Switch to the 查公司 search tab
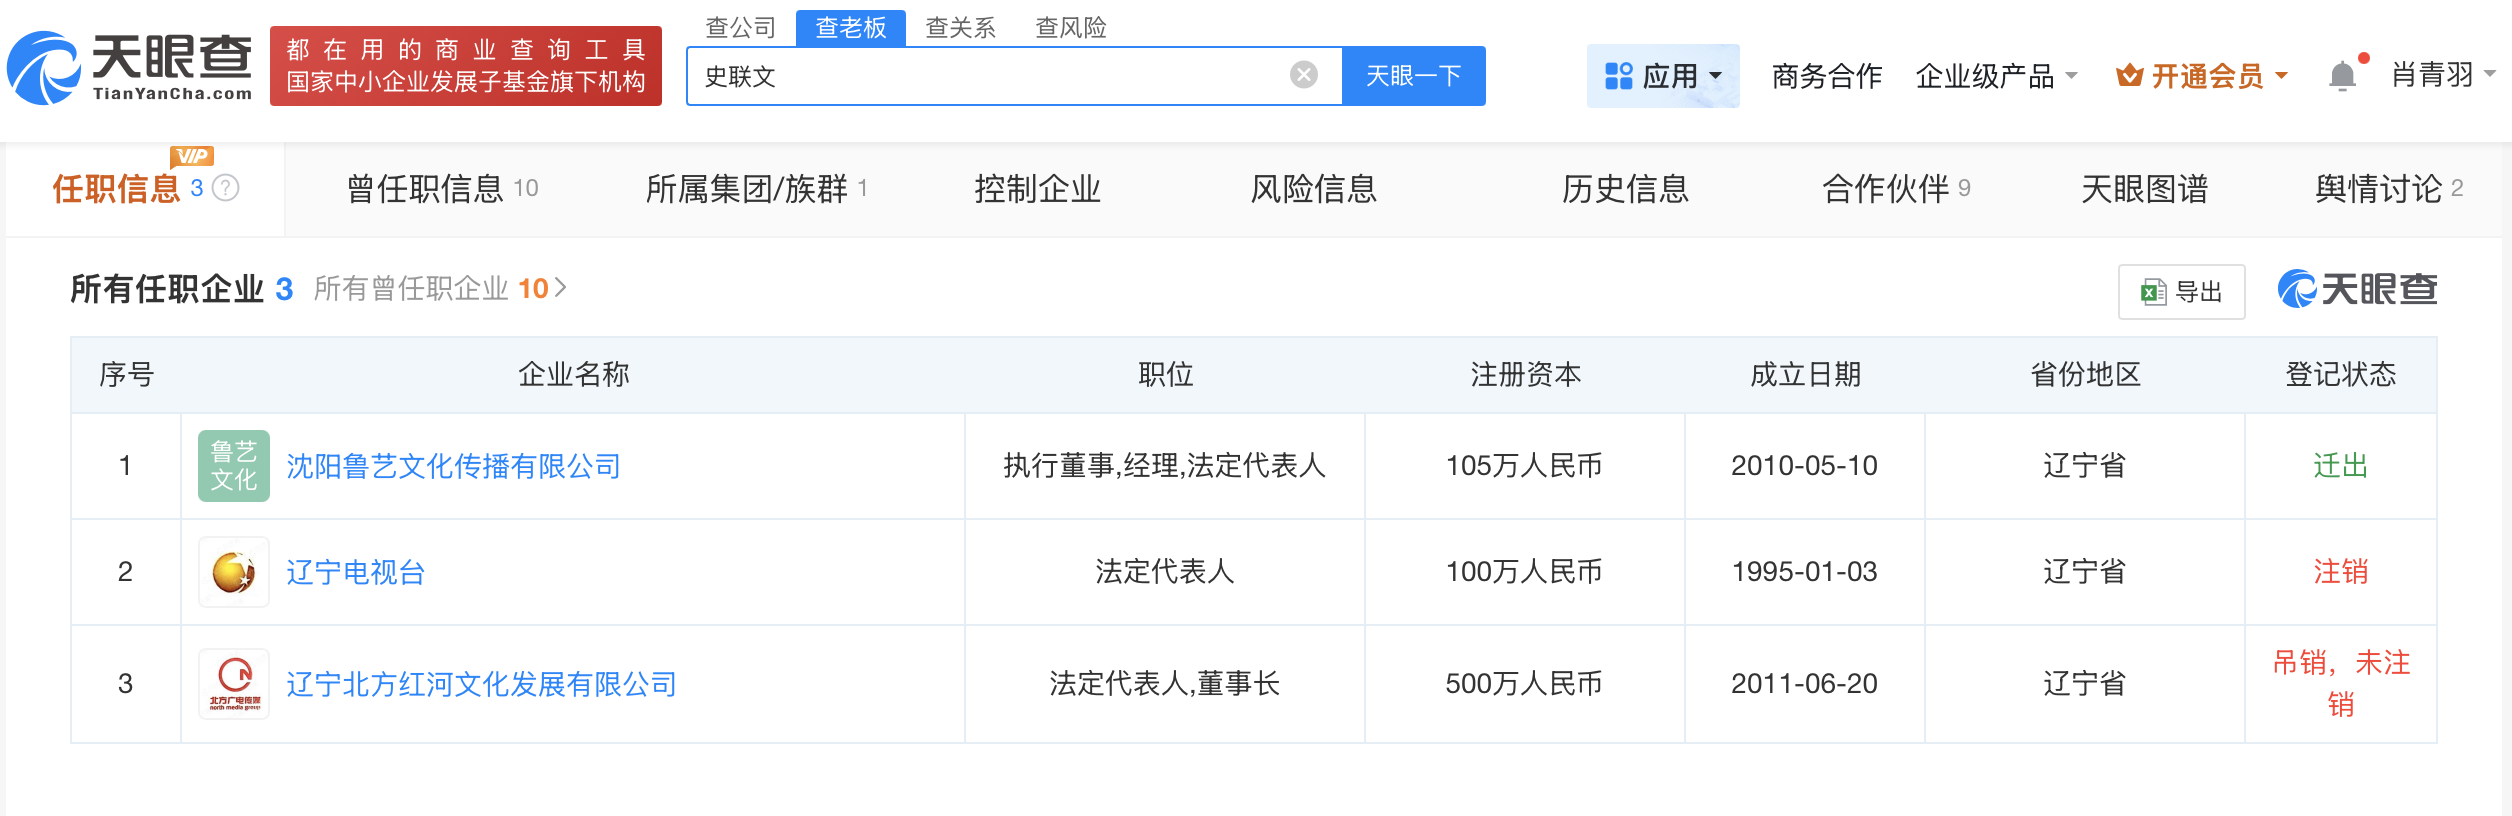2512x816 pixels. [x=740, y=27]
